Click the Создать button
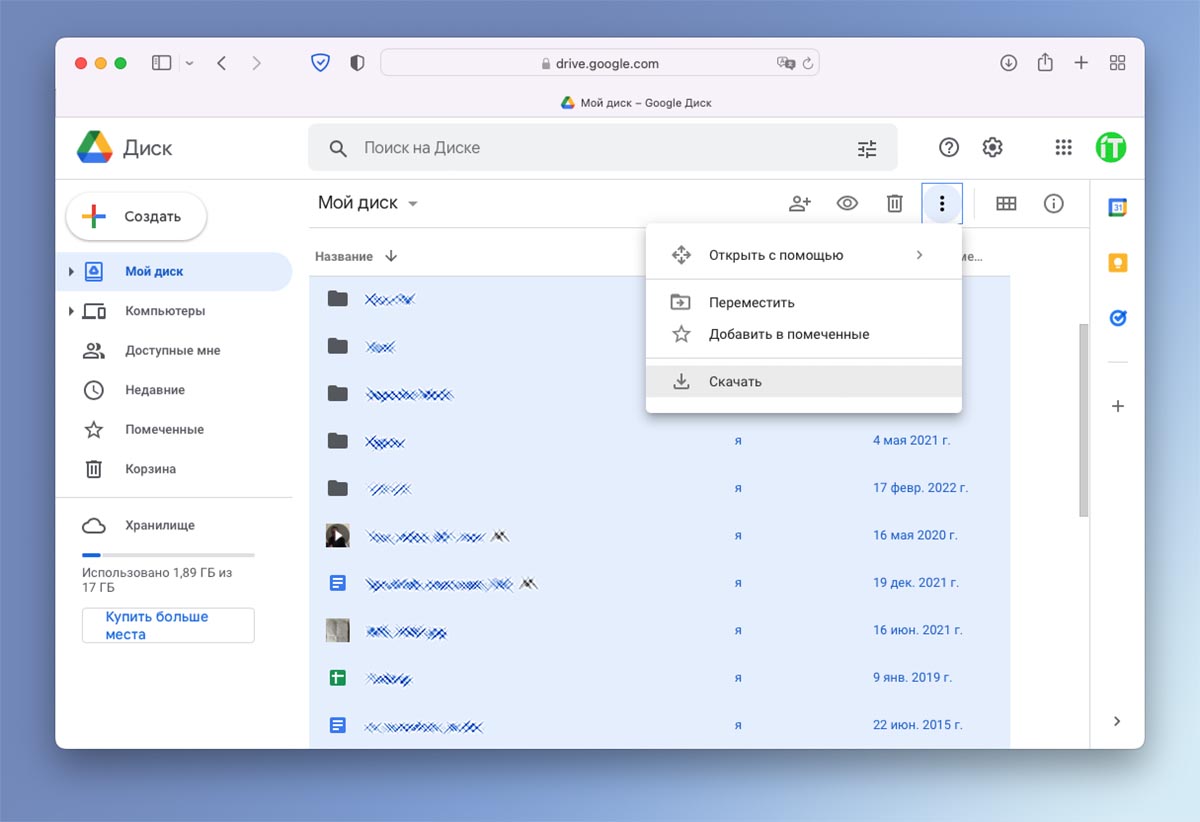The image size is (1200, 822). coord(136,216)
